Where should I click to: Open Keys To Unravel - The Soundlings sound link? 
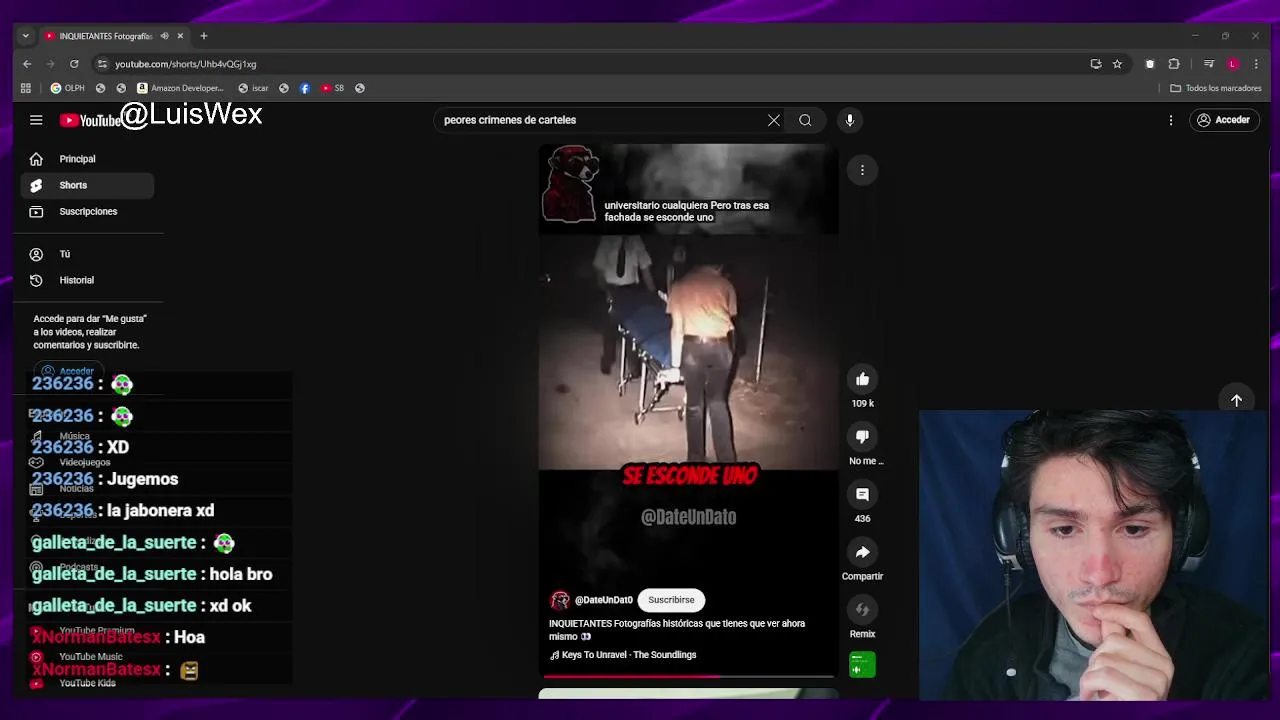pyautogui.click(x=623, y=655)
